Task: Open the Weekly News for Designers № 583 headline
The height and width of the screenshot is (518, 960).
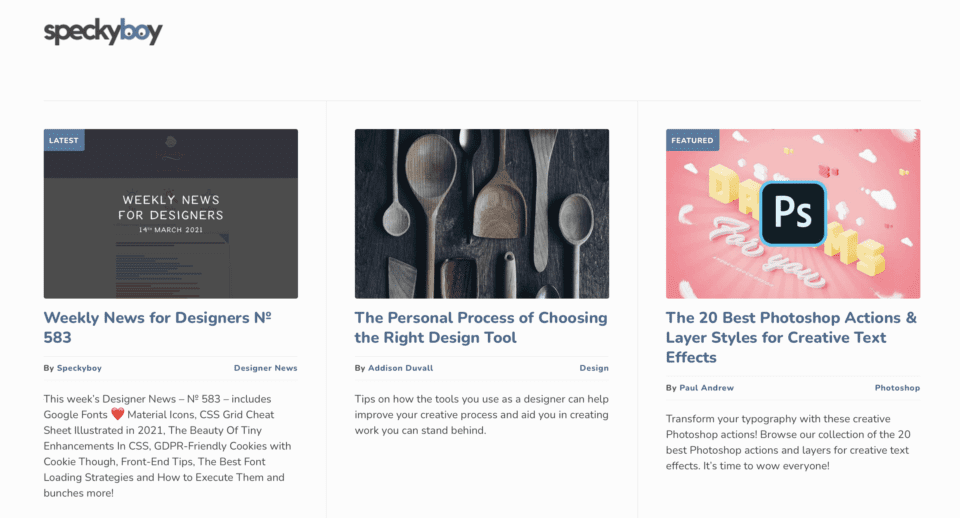Action: [x=157, y=327]
